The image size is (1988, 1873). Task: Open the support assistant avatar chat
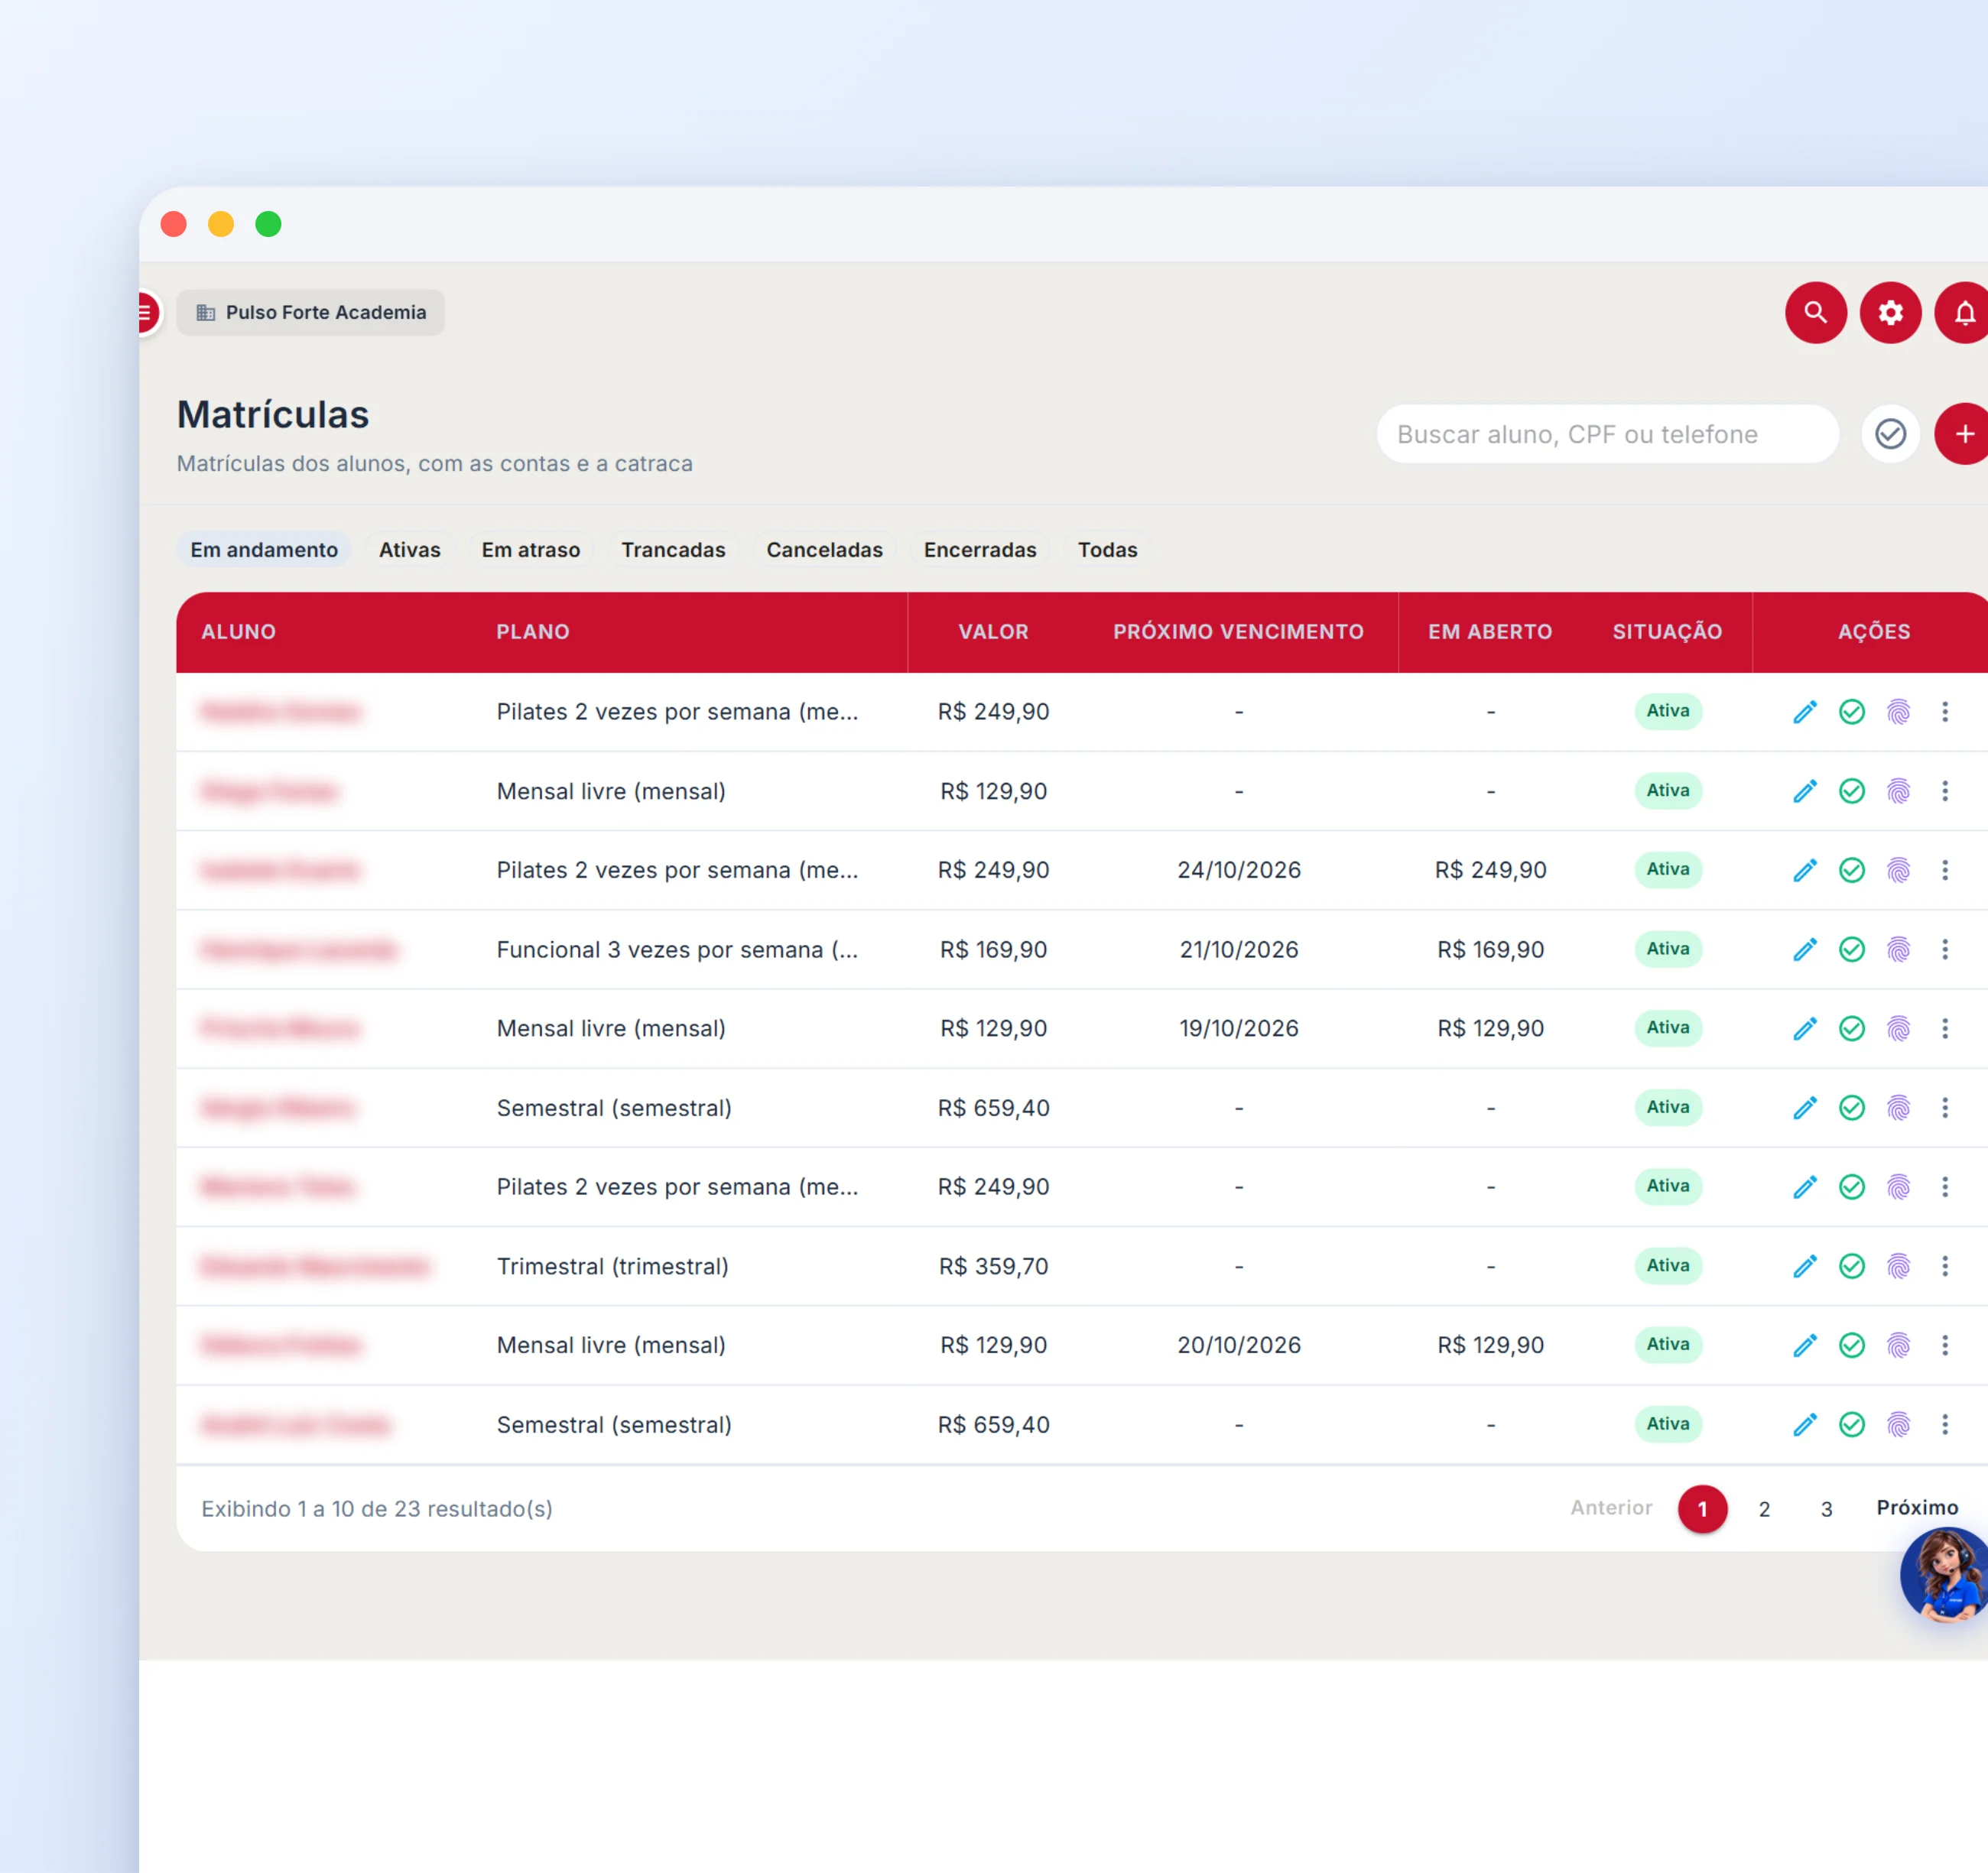(1943, 1575)
